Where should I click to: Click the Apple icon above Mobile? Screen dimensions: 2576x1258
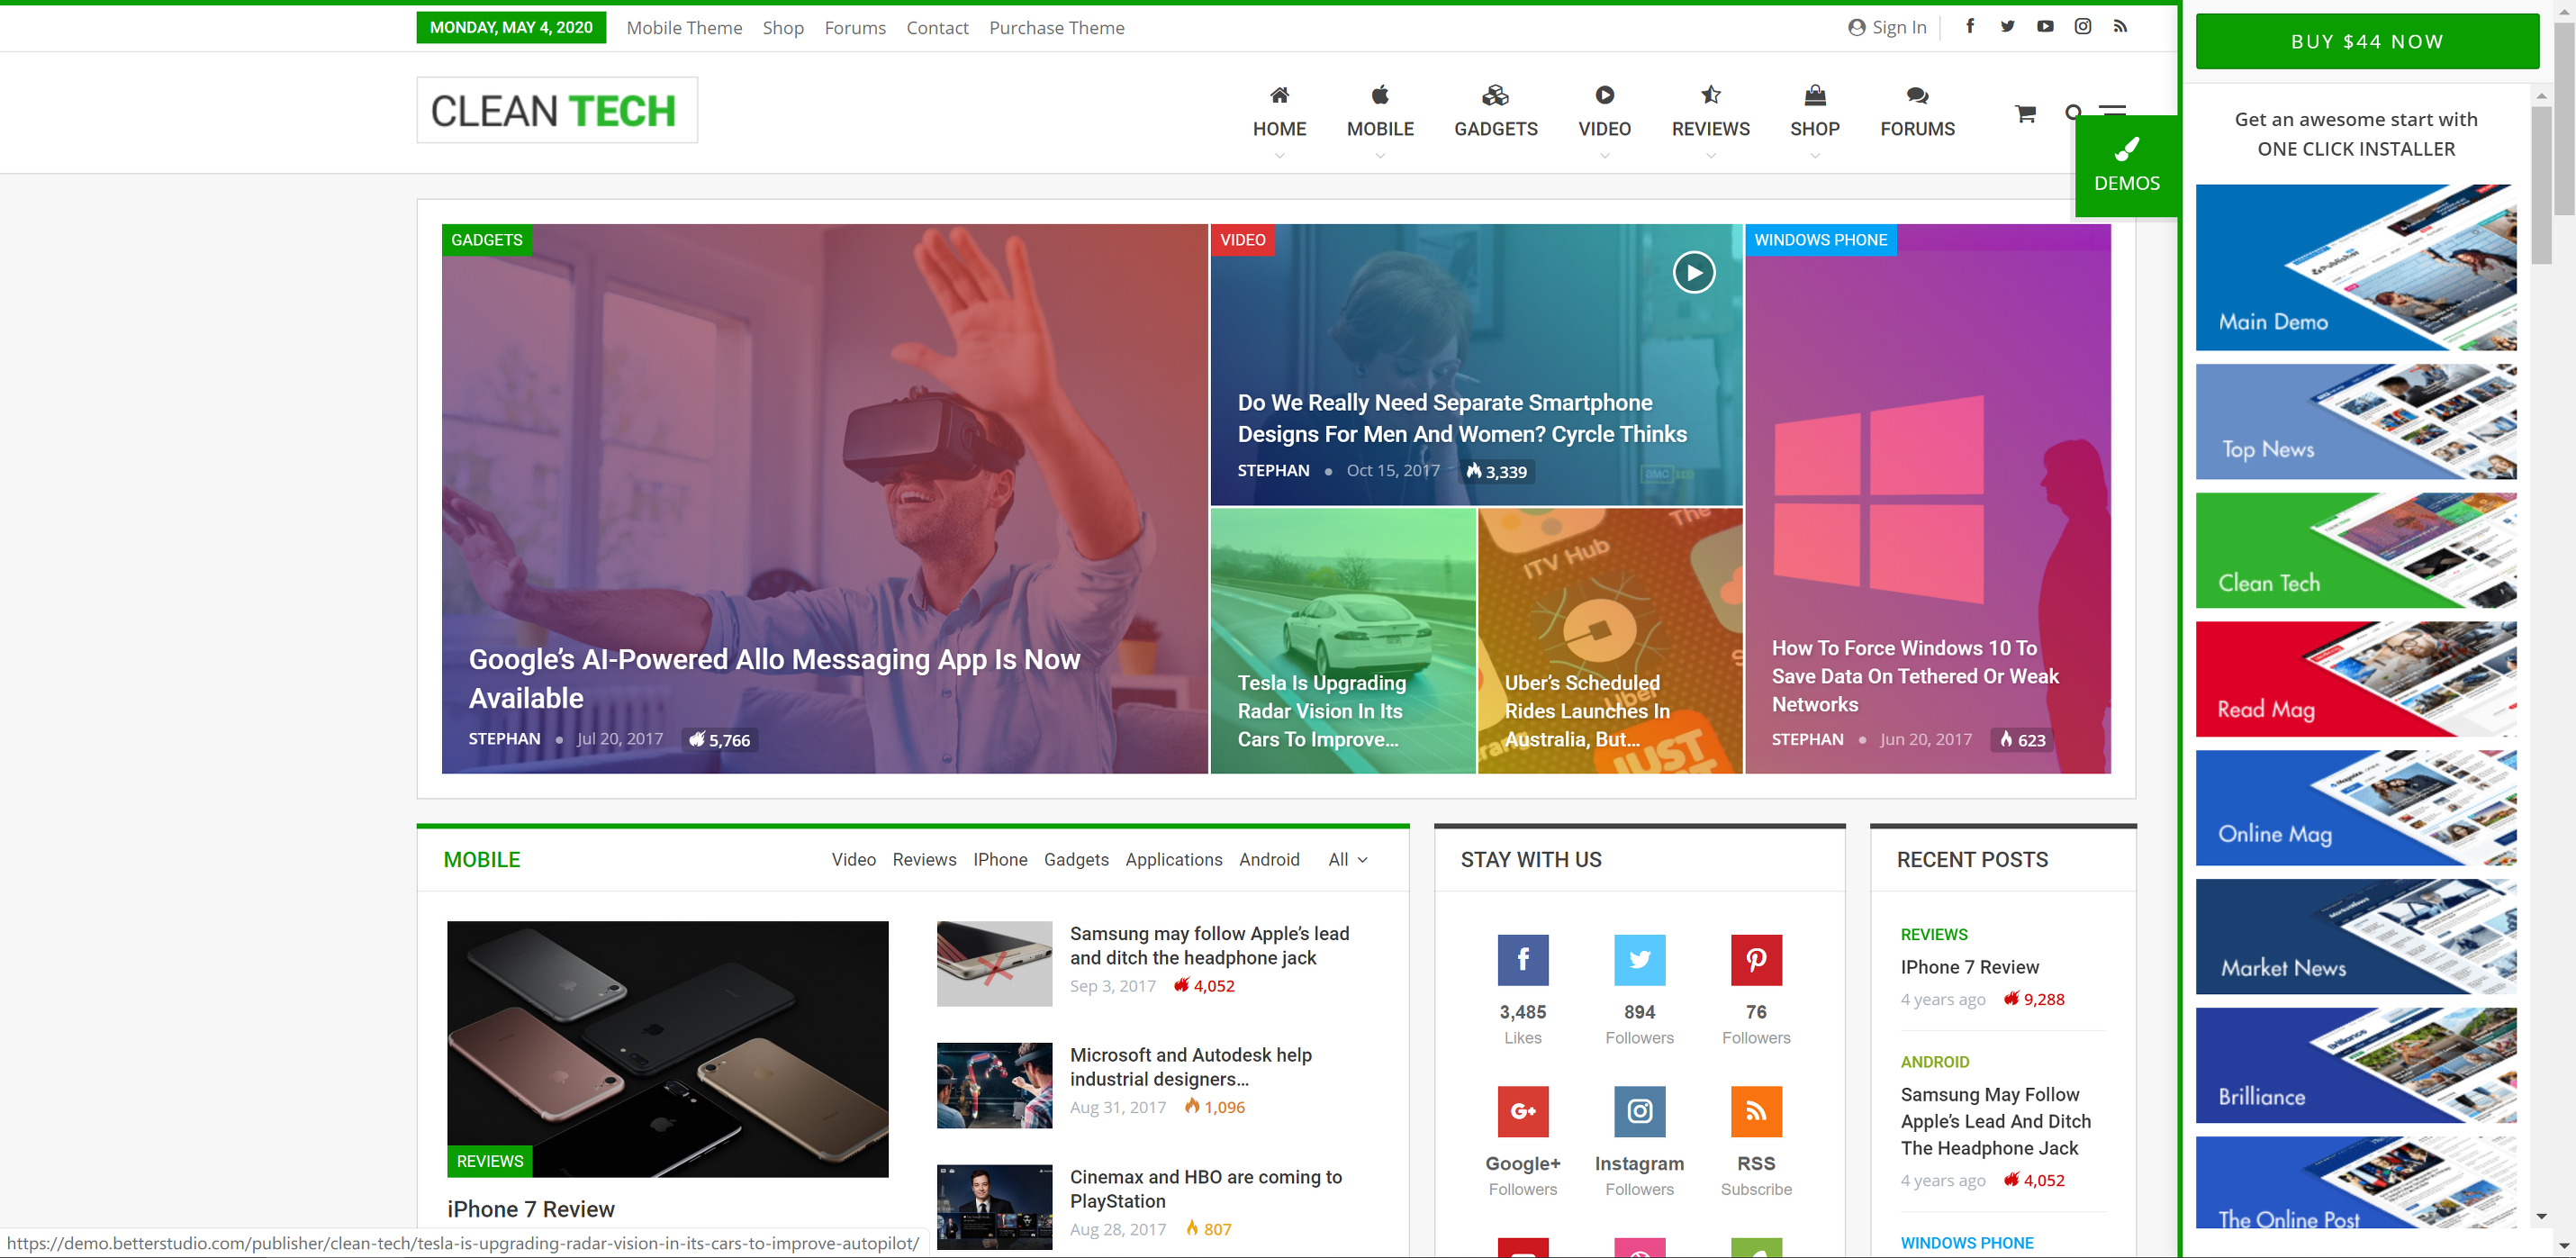coord(1380,95)
